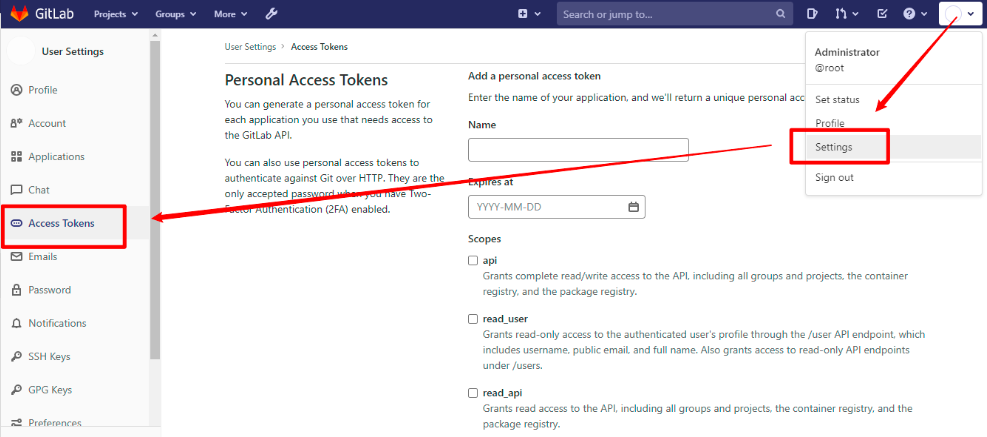987x437 pixels.
Task: Click the GitLab fox logo
Action: click(x=20, y=14)
